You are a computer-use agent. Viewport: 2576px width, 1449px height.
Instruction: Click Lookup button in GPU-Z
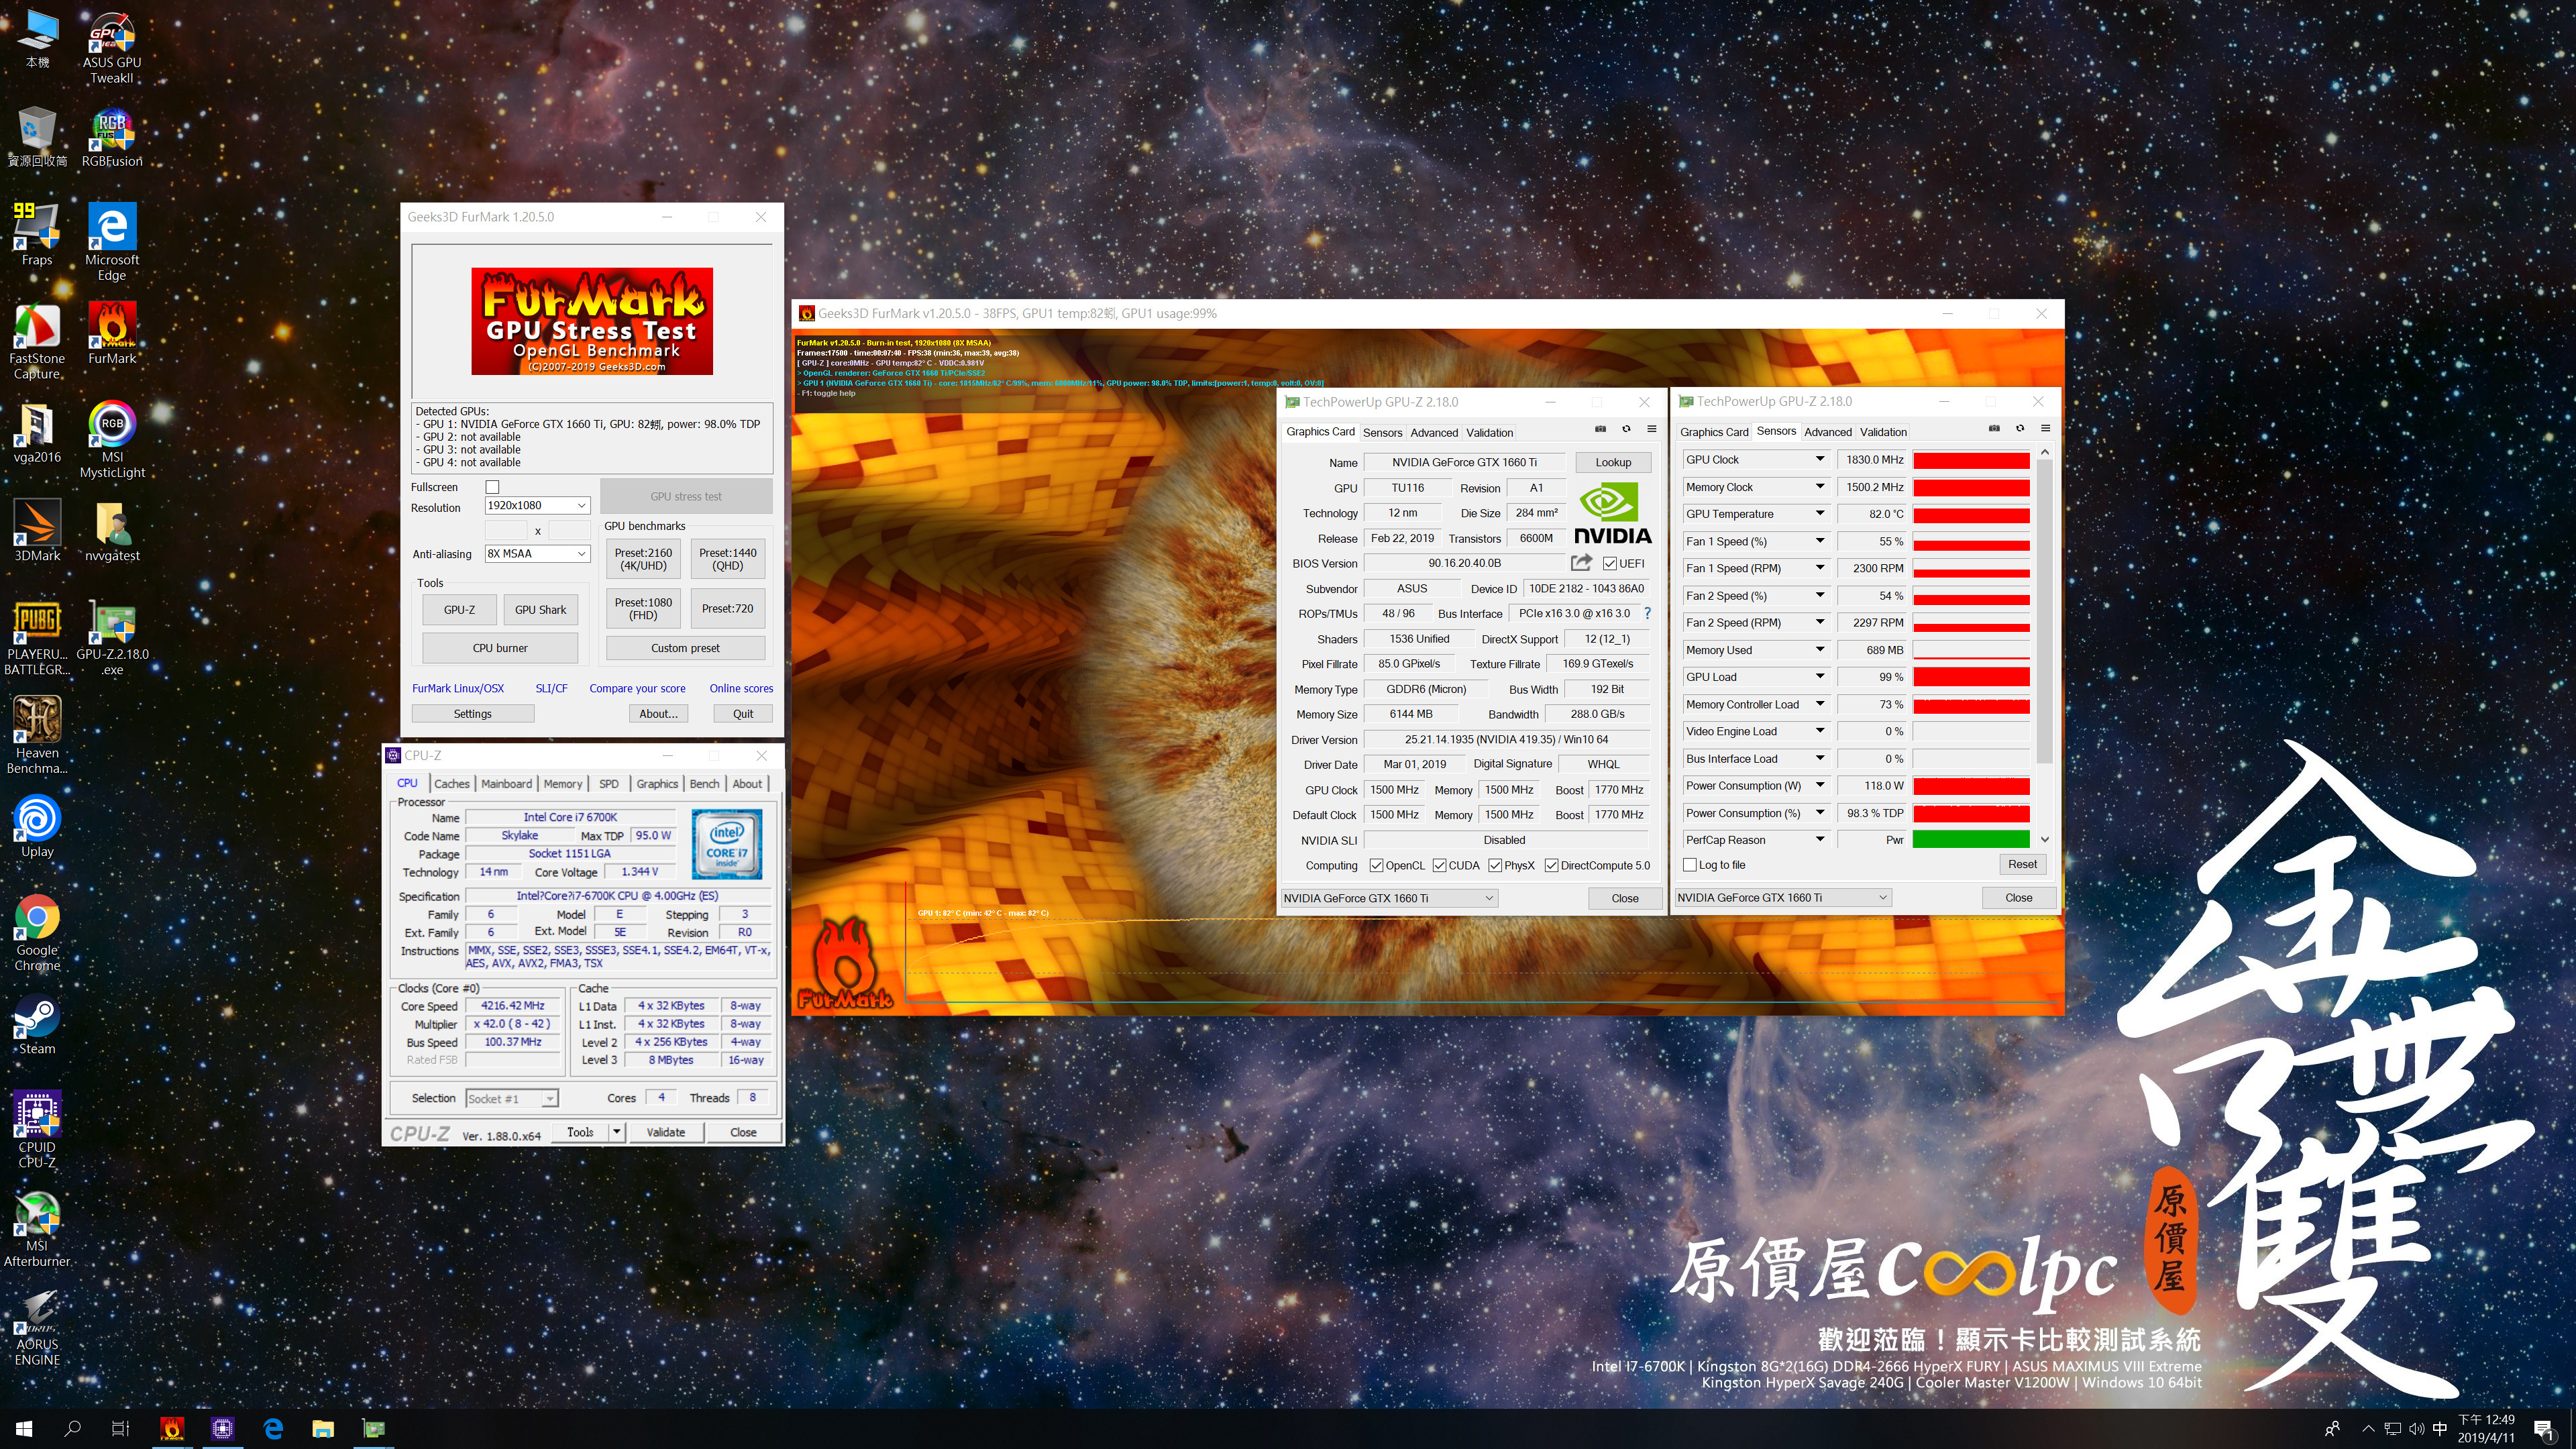point(1612,462)
